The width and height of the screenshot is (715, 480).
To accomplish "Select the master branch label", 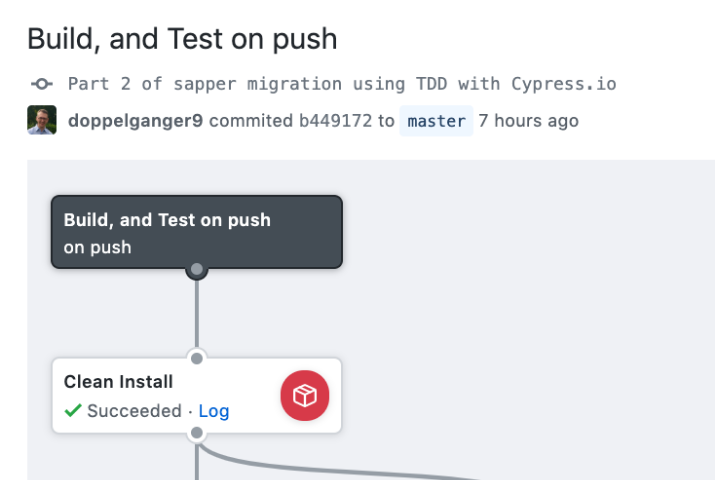I will pos(436,121).
